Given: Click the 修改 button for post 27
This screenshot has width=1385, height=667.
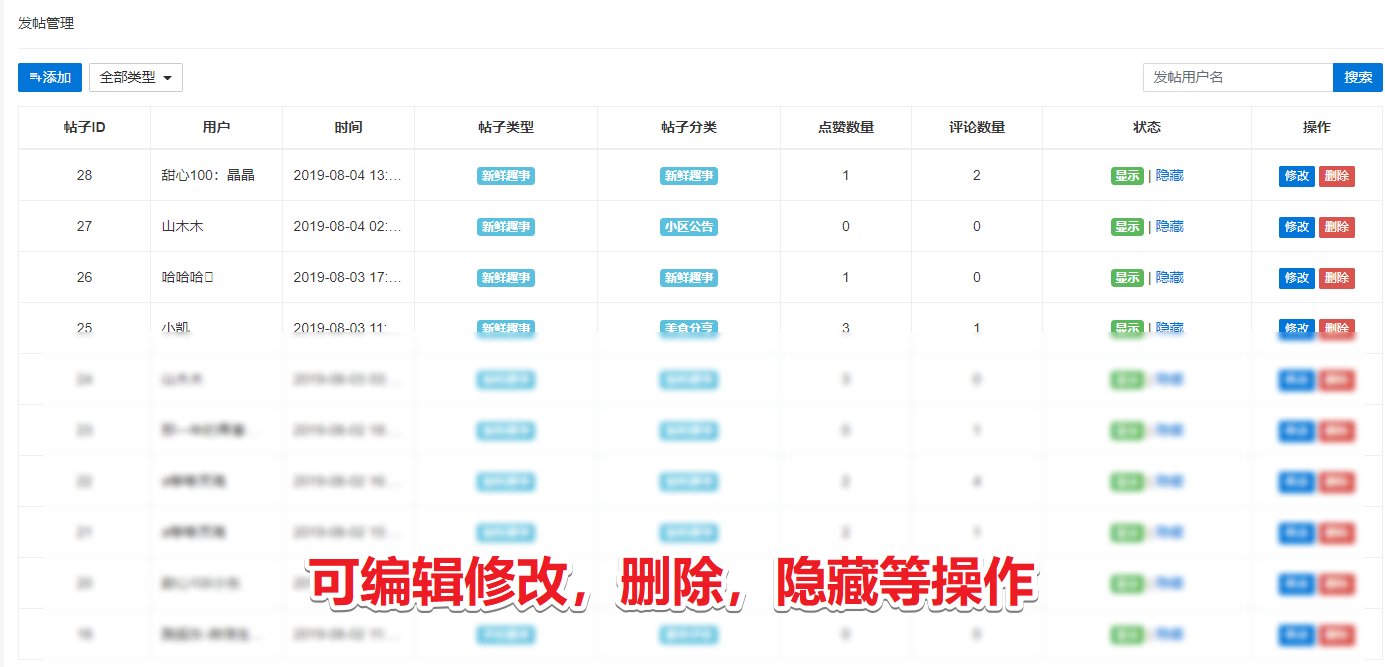Looking at the screenshot, I should [1297, 227].
